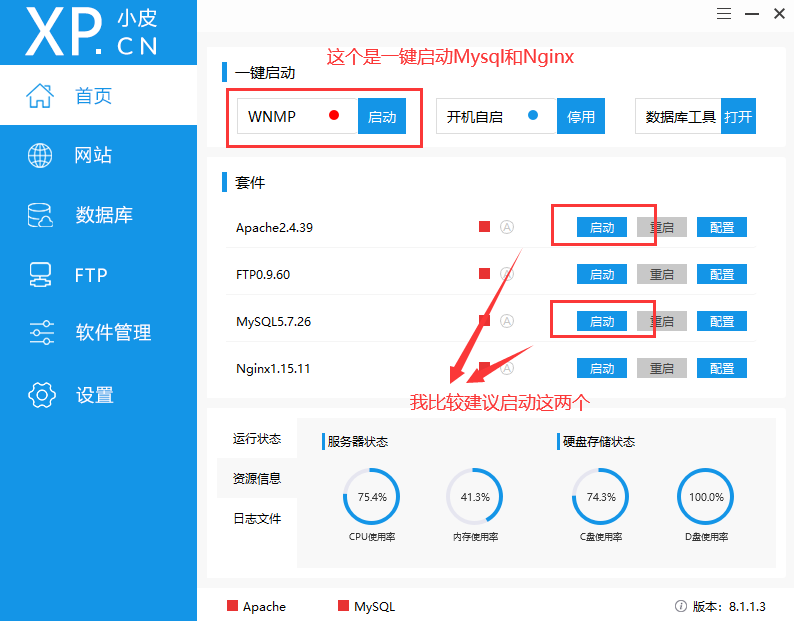Open the hamburger menu at top right
Viewport: 794px width, 621px height.
(x=726, y=13)
